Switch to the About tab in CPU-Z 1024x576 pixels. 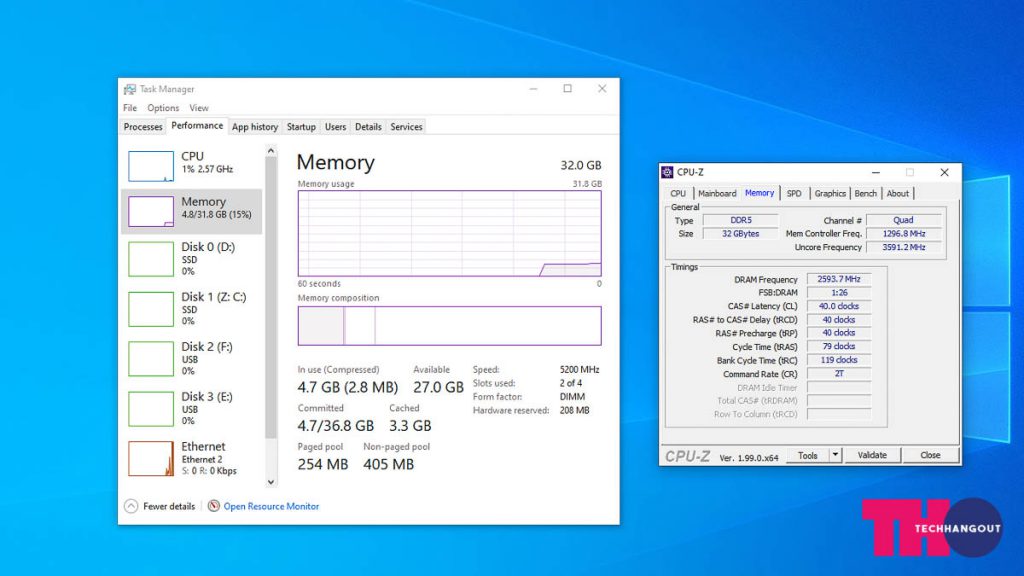coord(897,193)
